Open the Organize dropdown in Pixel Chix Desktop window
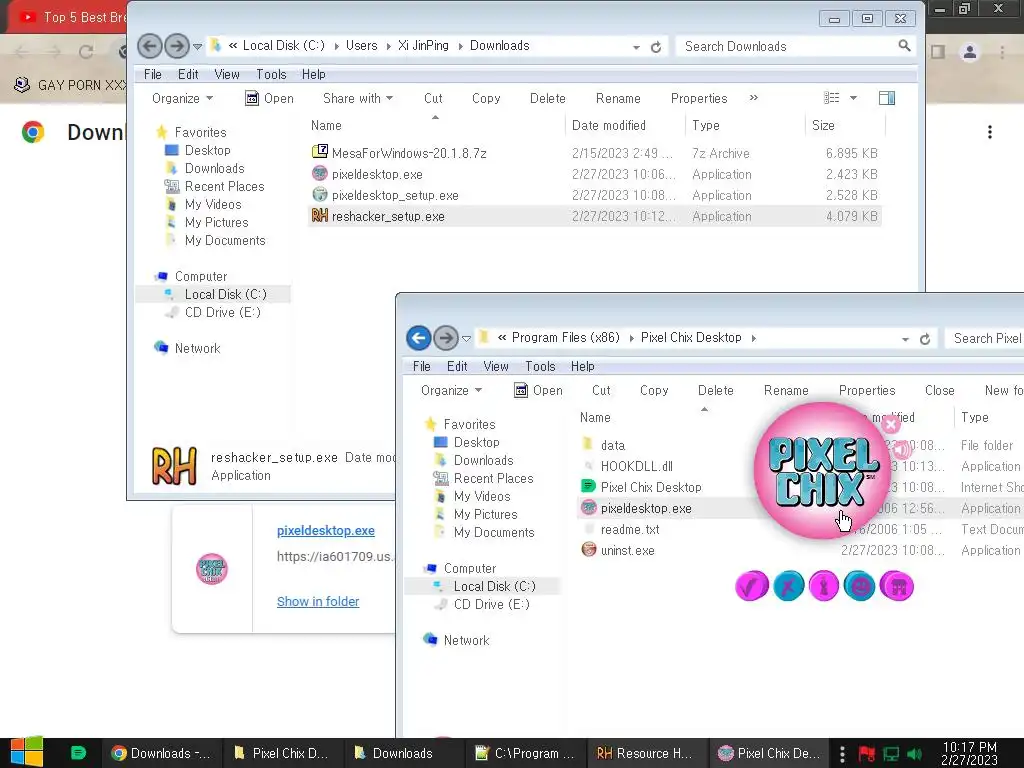Viewport: 1024px width, 768px height. click(451, 391)
